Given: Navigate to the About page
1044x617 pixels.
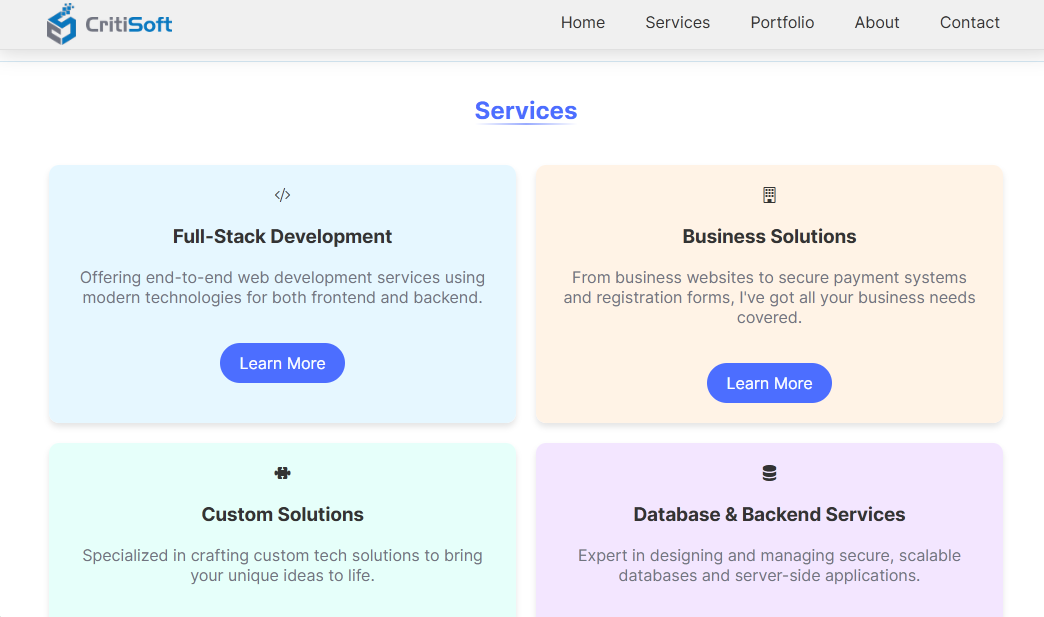Looking at the screenshot, I should [877, 22].
